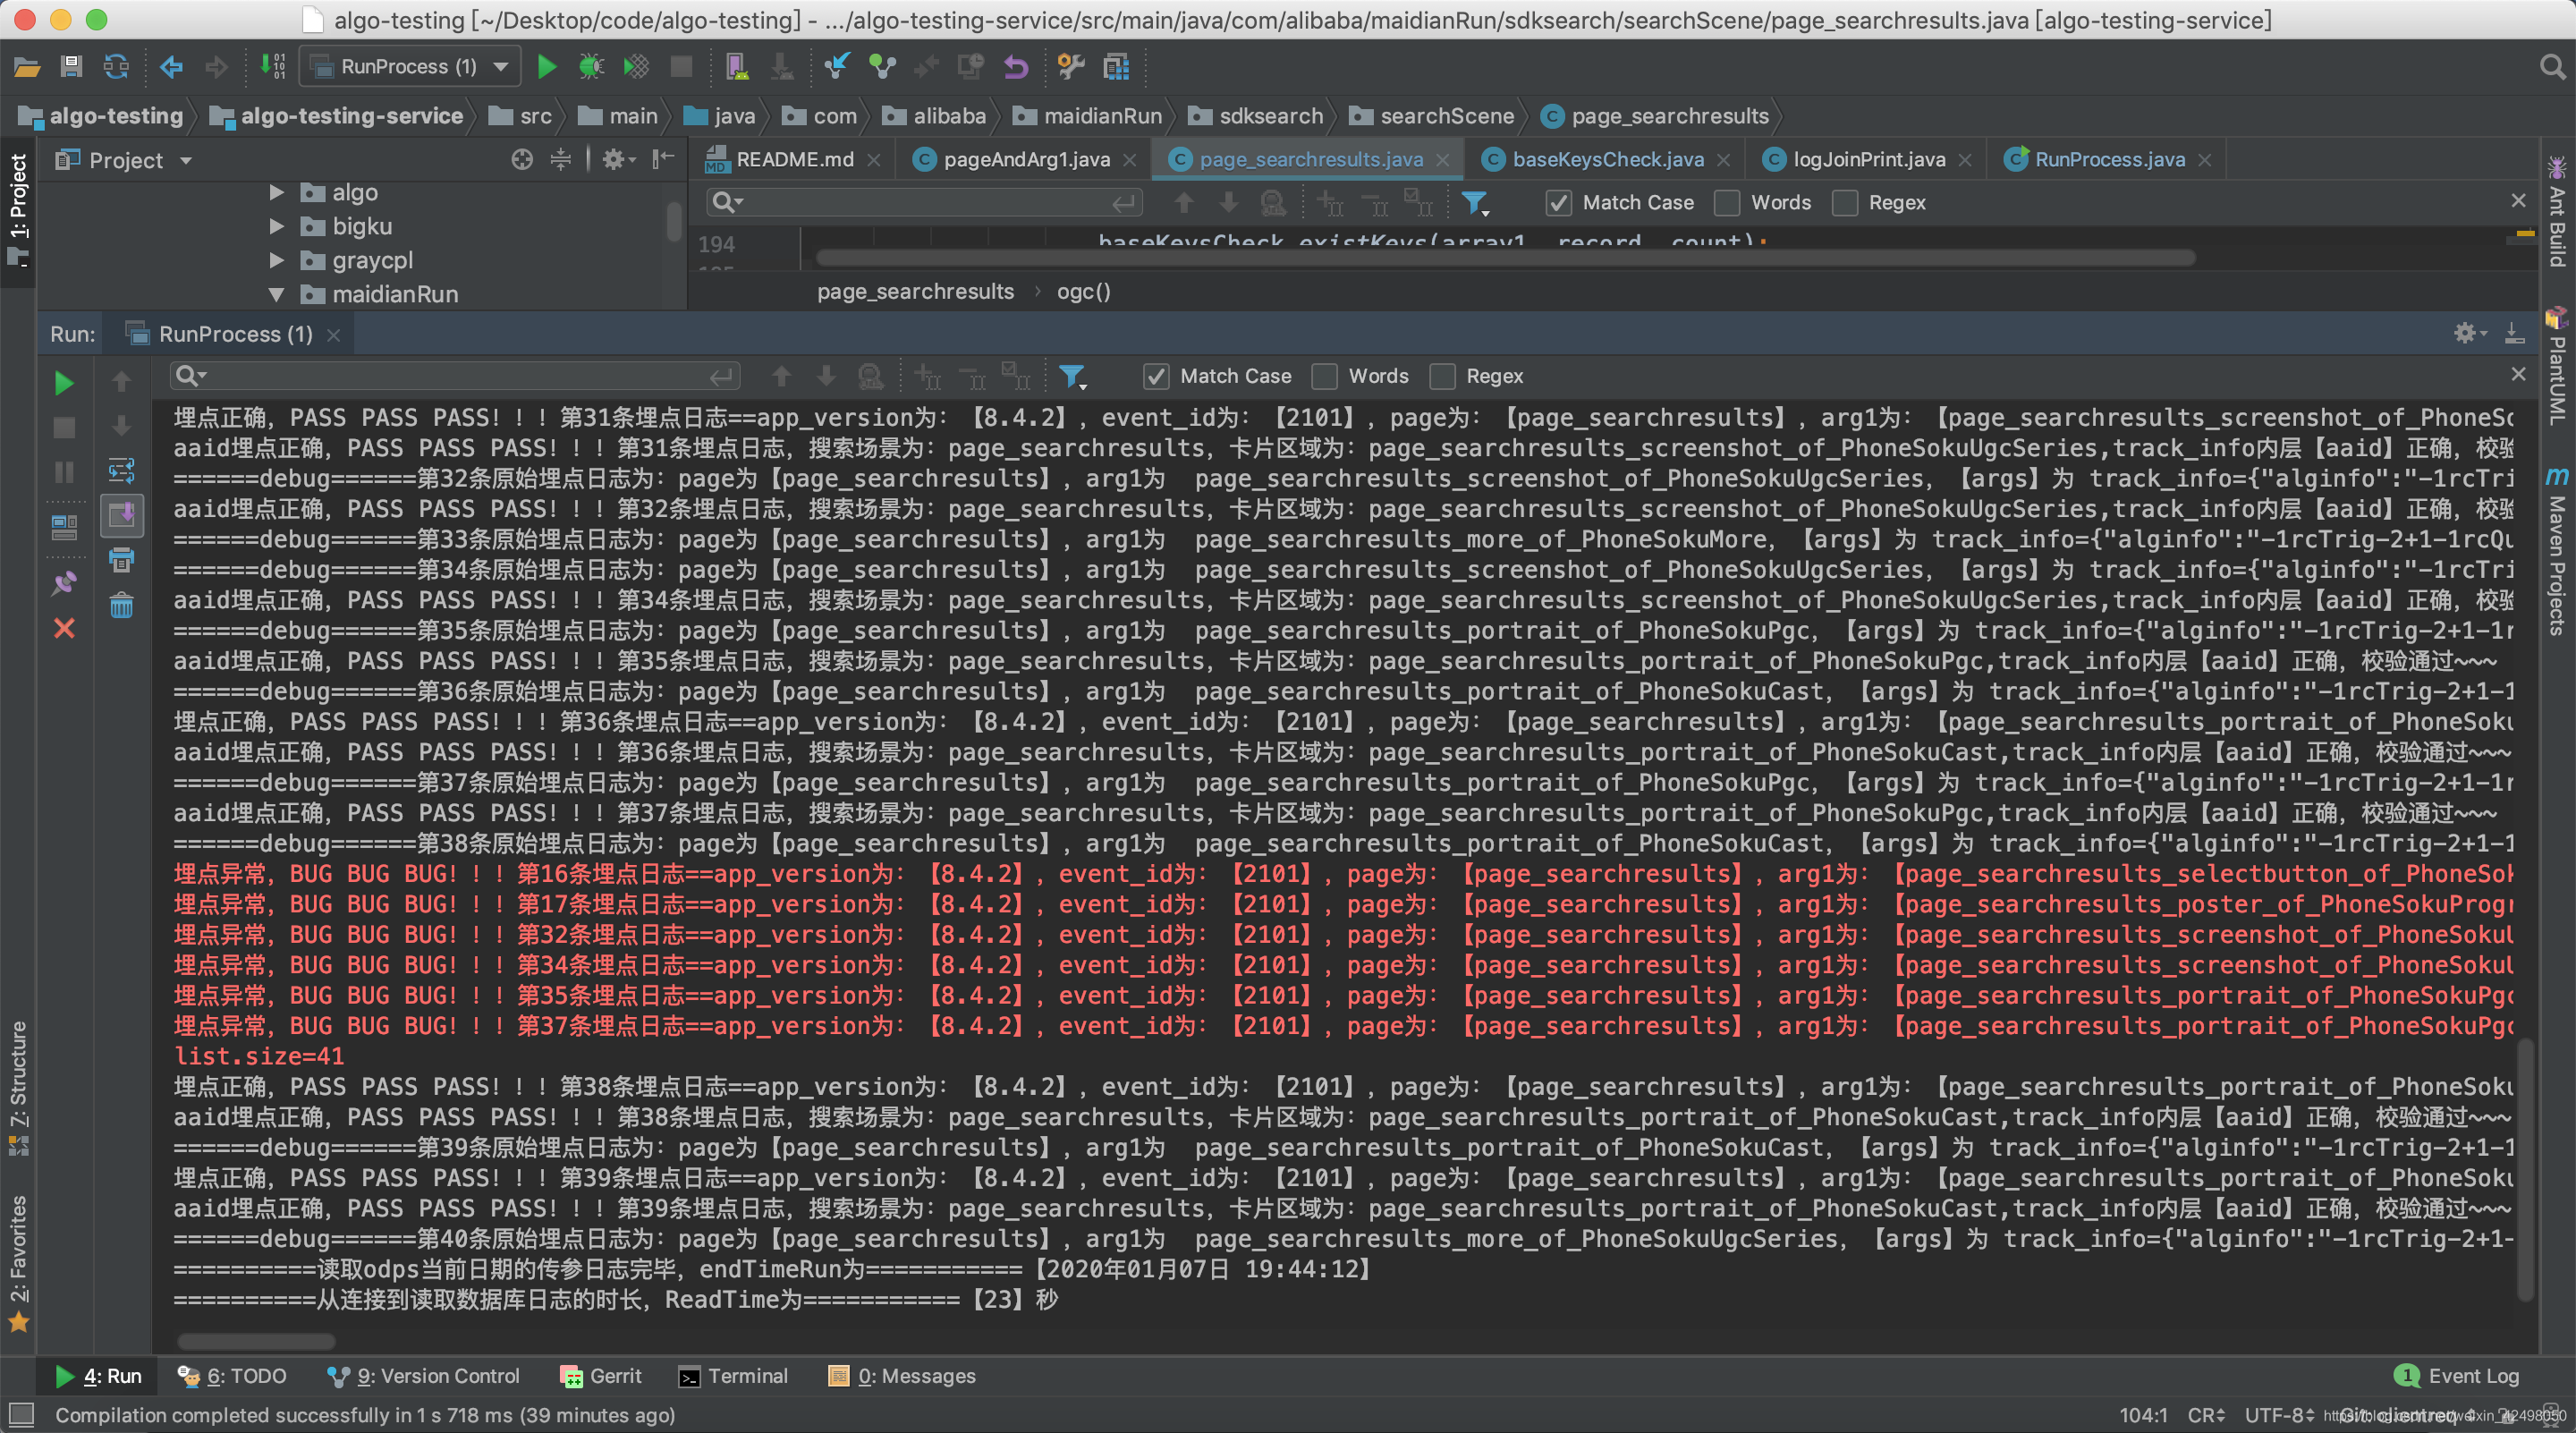Toggle the soft-wrap icon in Run panel
Viewport: 2576px width, 1433px height.
pos(121,471)
